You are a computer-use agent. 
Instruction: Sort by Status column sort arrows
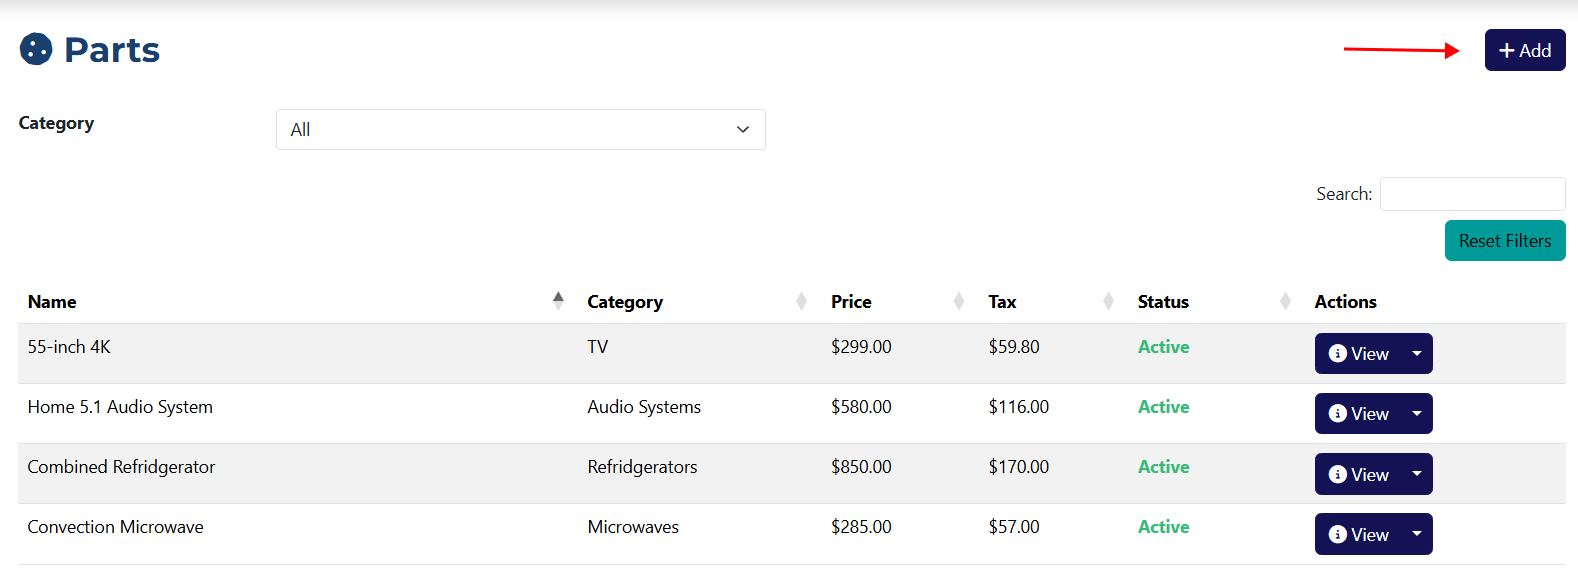coord(1285,301)
